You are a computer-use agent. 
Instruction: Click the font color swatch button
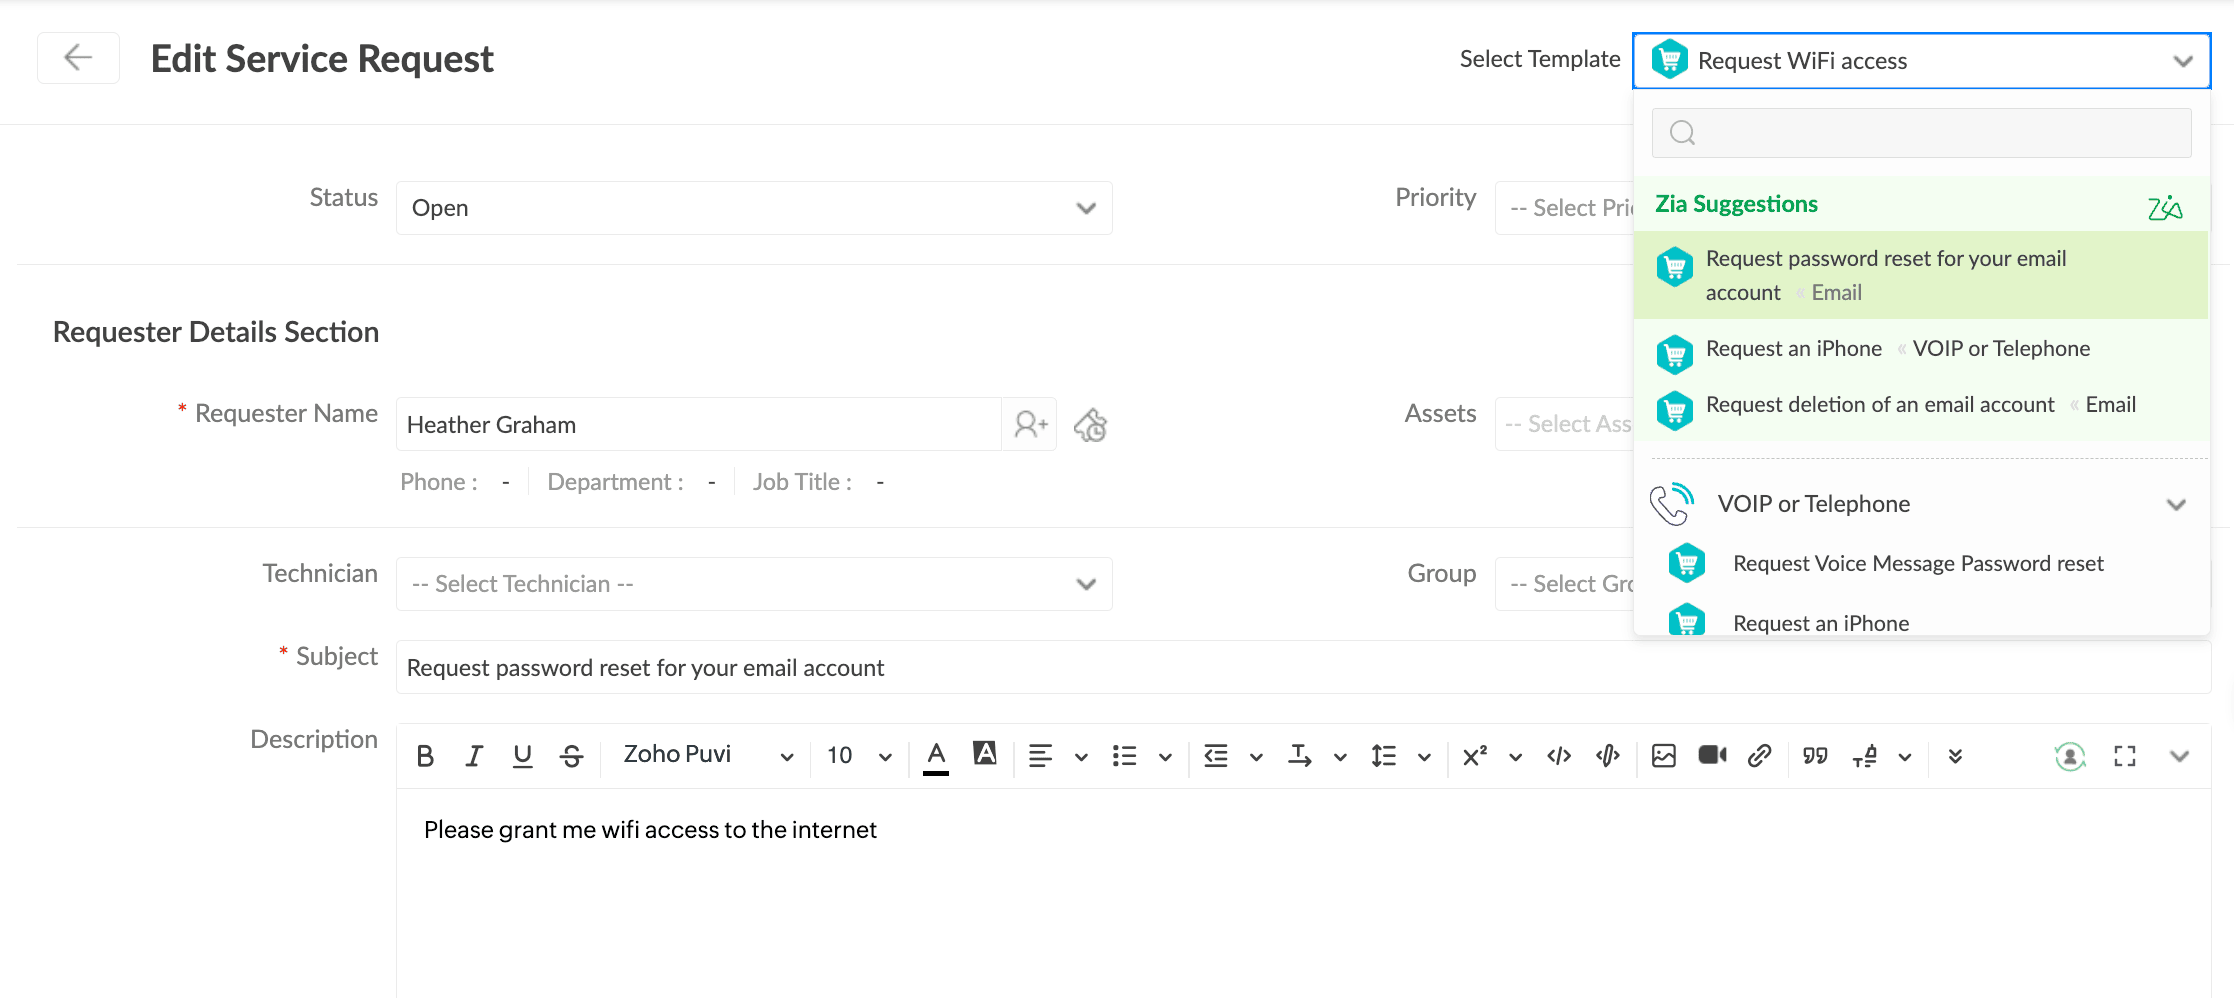936,756
